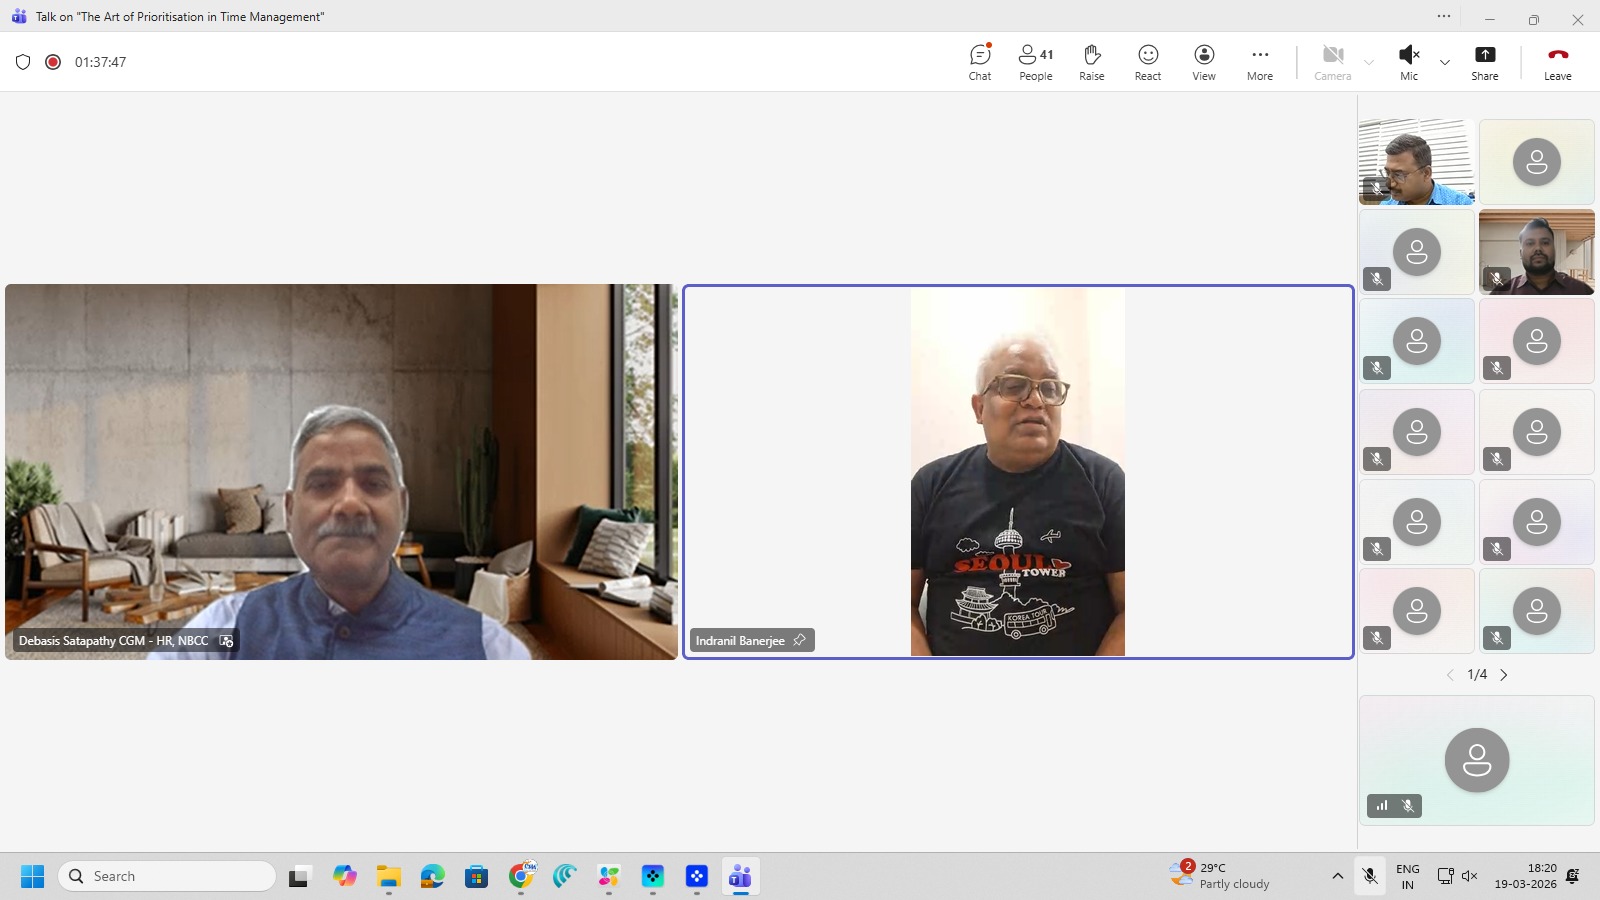
Task: Open the React emoji options
Action: [x=1148, y=62]
